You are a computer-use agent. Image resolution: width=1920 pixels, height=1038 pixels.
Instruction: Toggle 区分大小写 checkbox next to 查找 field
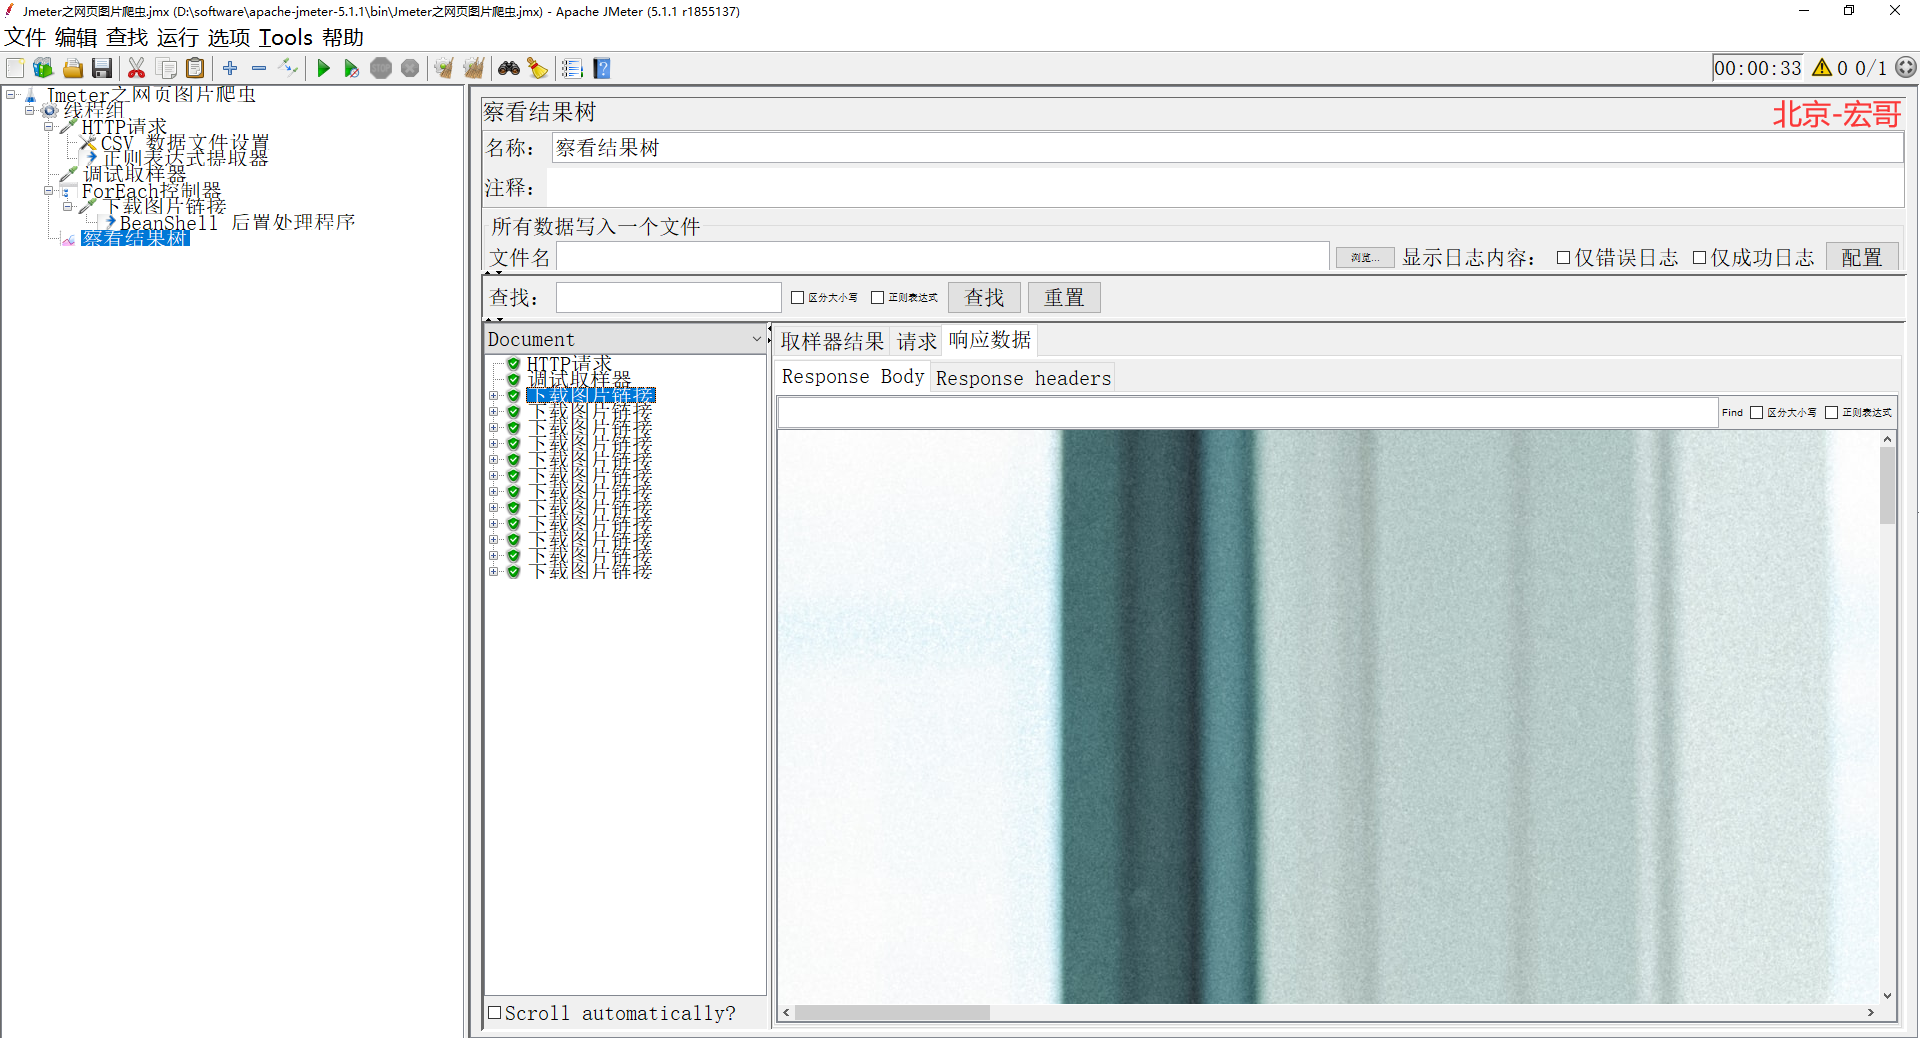(x=797, y=297)
